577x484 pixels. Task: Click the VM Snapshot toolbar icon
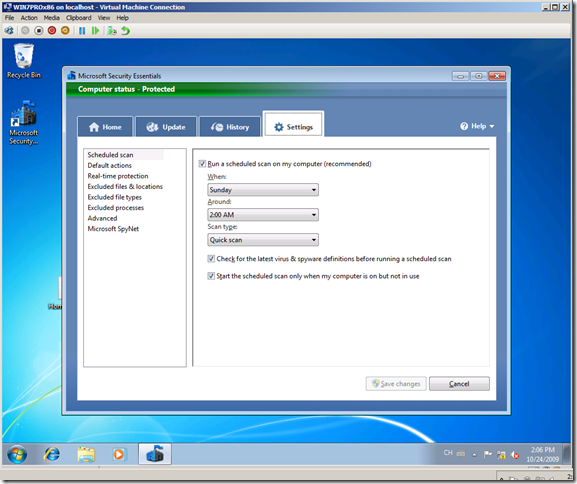tap(112, 31)
